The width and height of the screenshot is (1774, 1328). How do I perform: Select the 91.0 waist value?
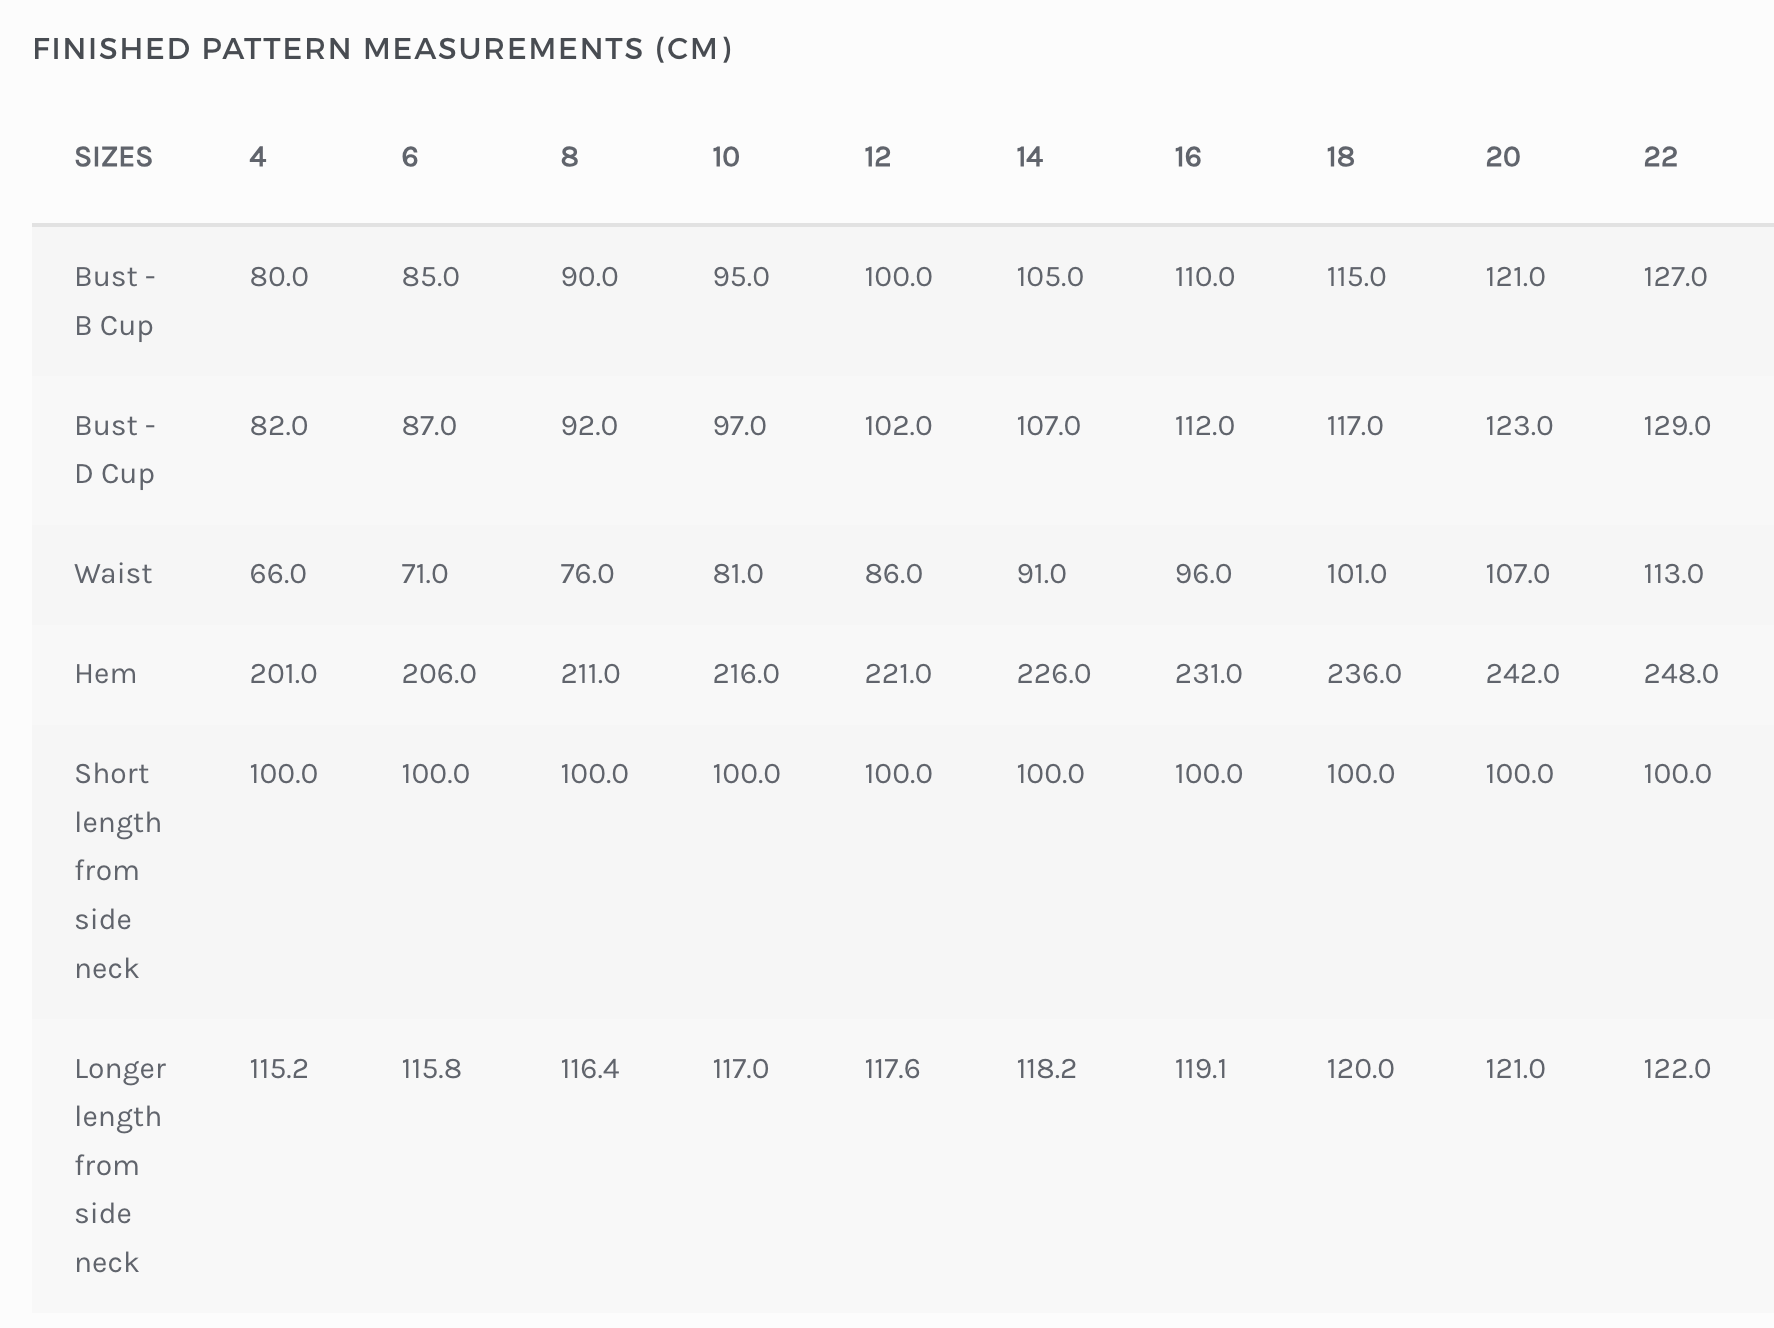1041,574
